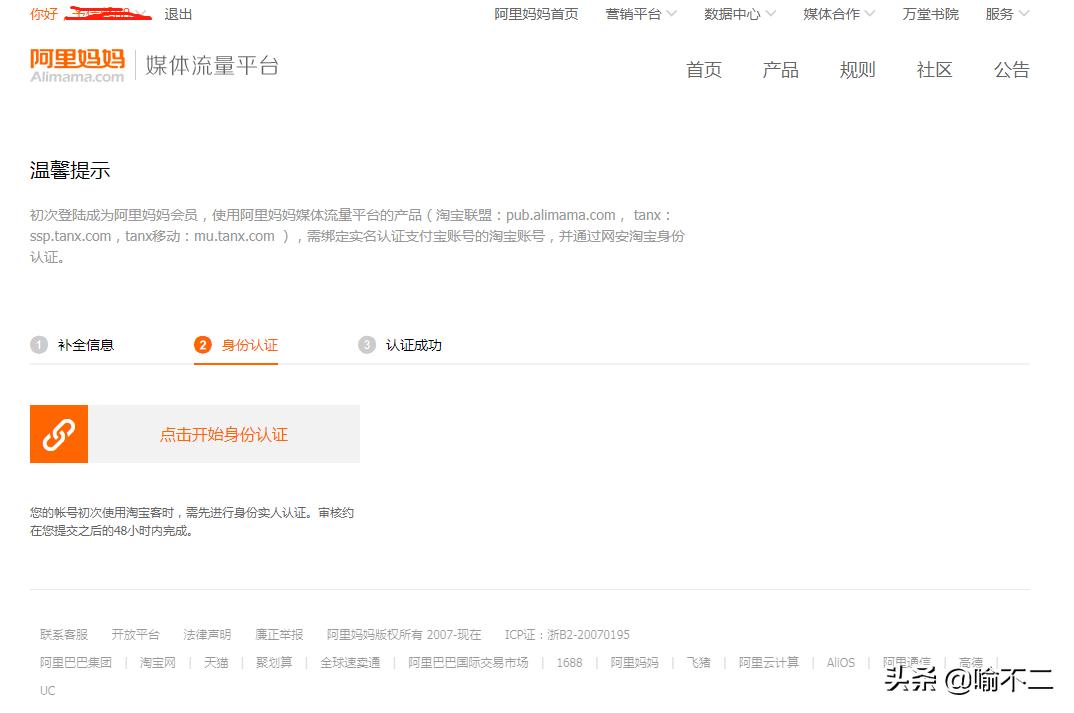
Task: Visit 淘宝网 from the footer
Action: pyautogui.click(x=157, y=662)
